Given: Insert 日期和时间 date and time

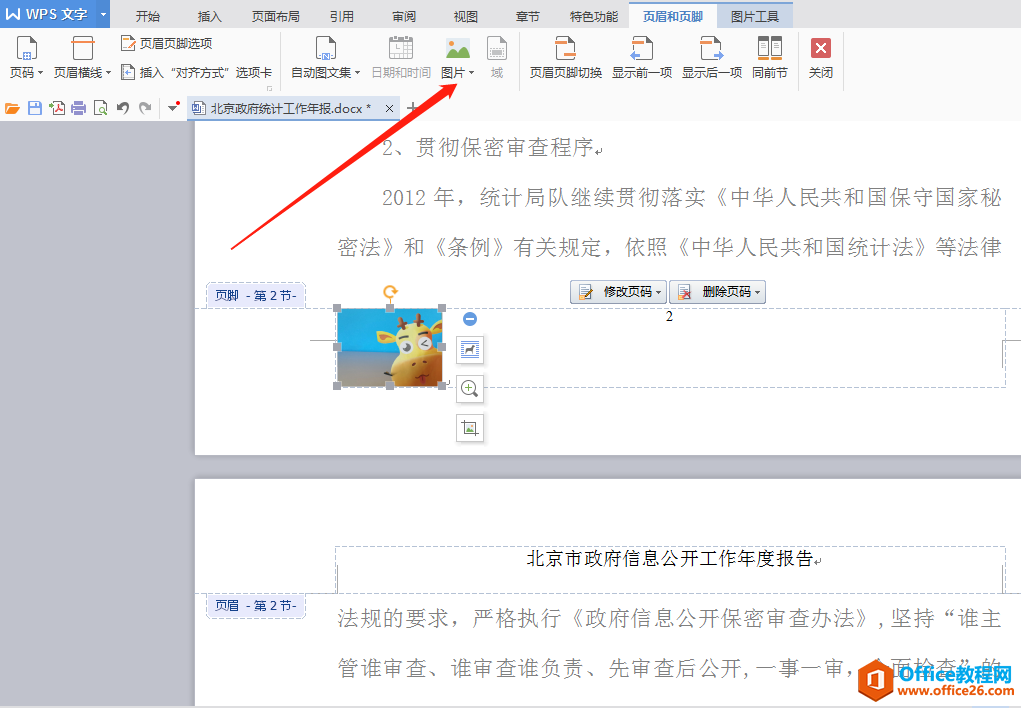Looking at the screenshot, I should point(400,57).
